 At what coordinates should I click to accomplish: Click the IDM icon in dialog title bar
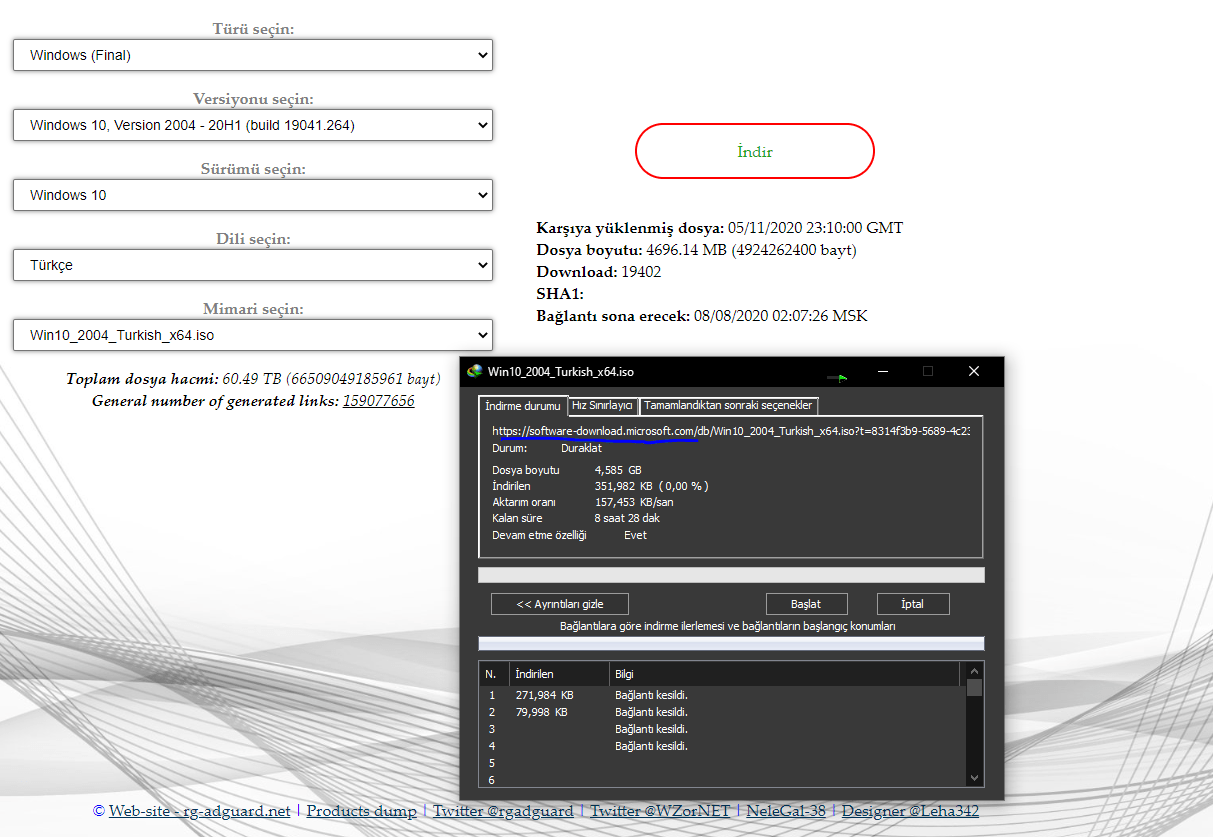pyautogui.click(x=475, y=371)
